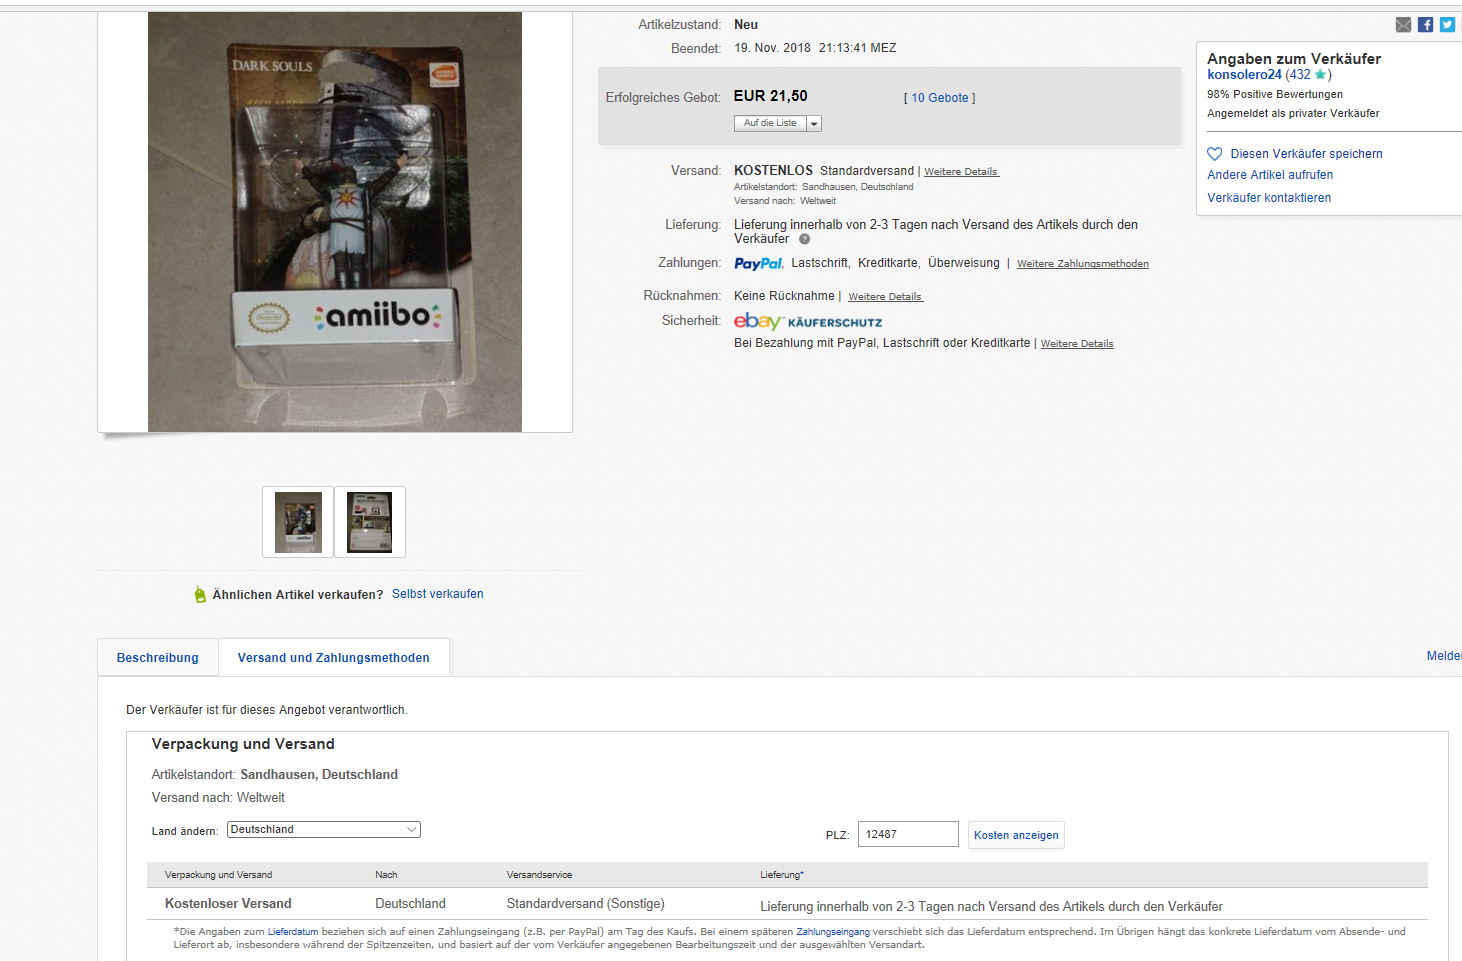
Task: Click the help icon beside Lieferung text
Action: [804, 239]
